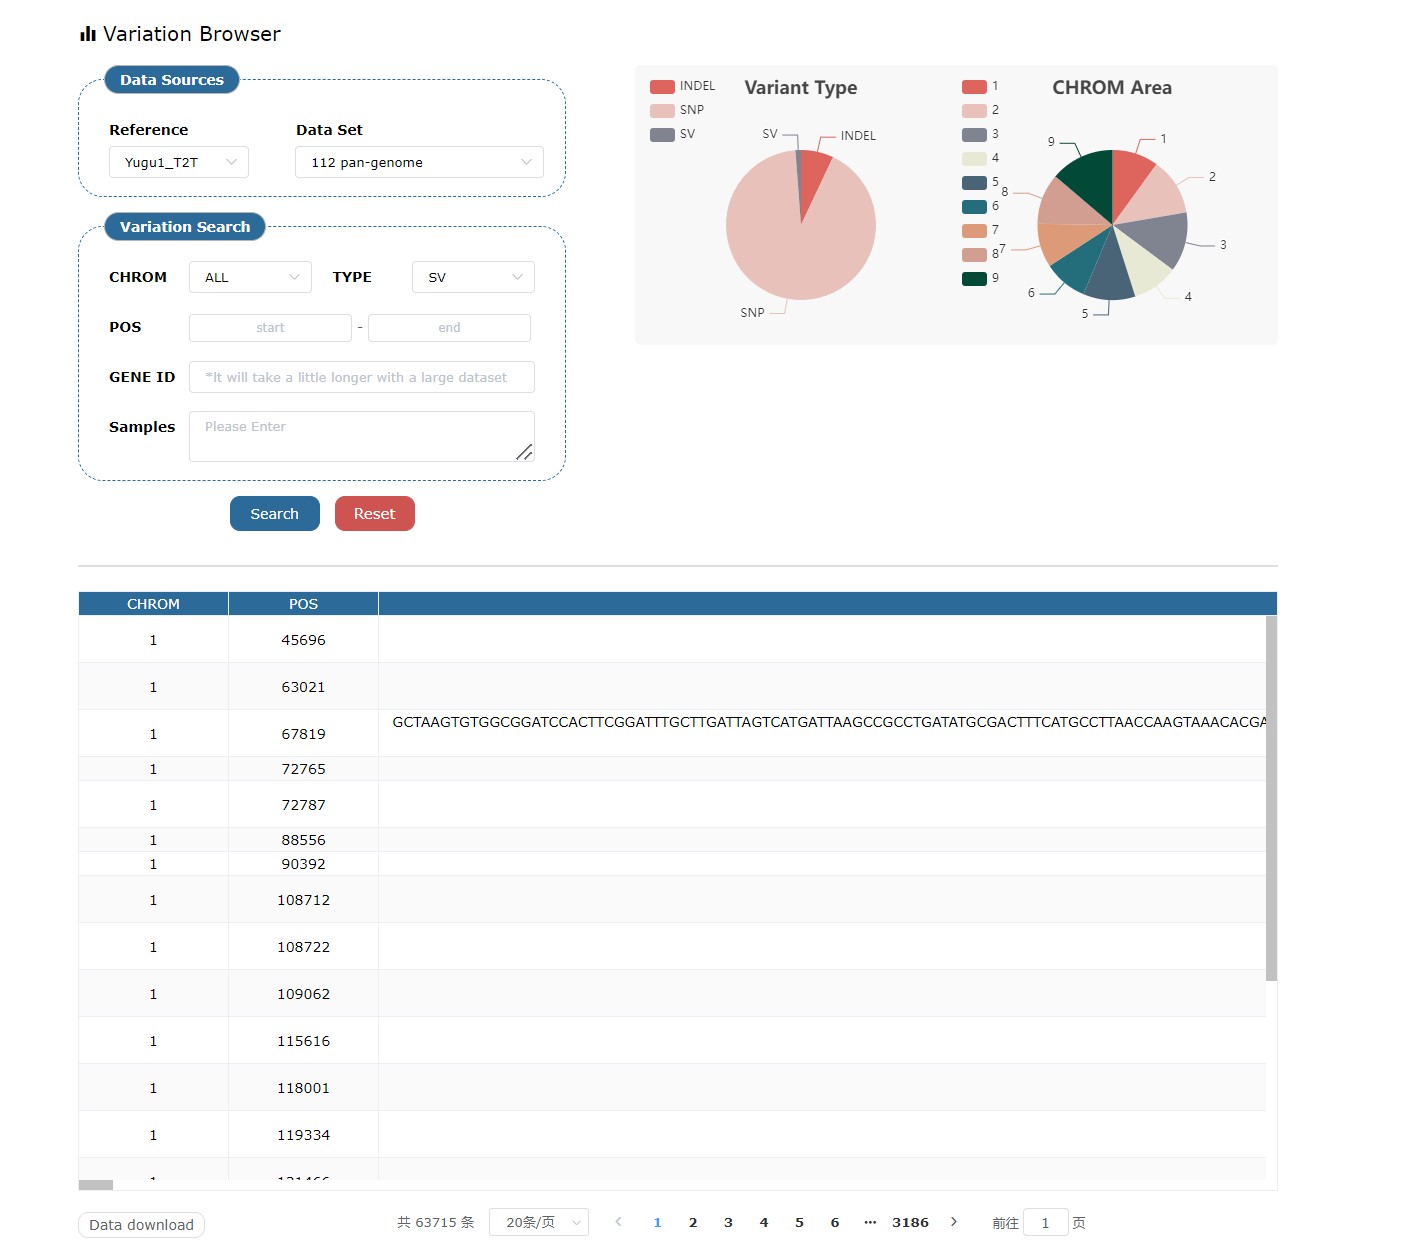Click the POS end input field

tap(449, 327)
